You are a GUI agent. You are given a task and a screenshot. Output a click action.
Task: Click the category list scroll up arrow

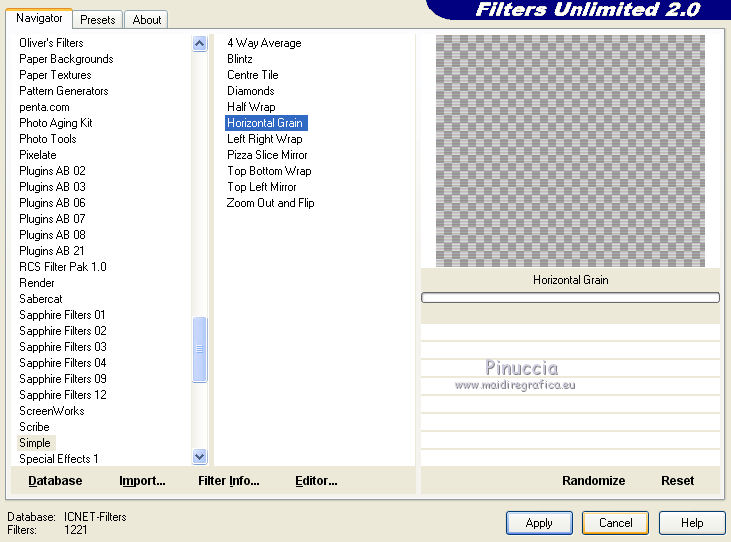[200, 44]
